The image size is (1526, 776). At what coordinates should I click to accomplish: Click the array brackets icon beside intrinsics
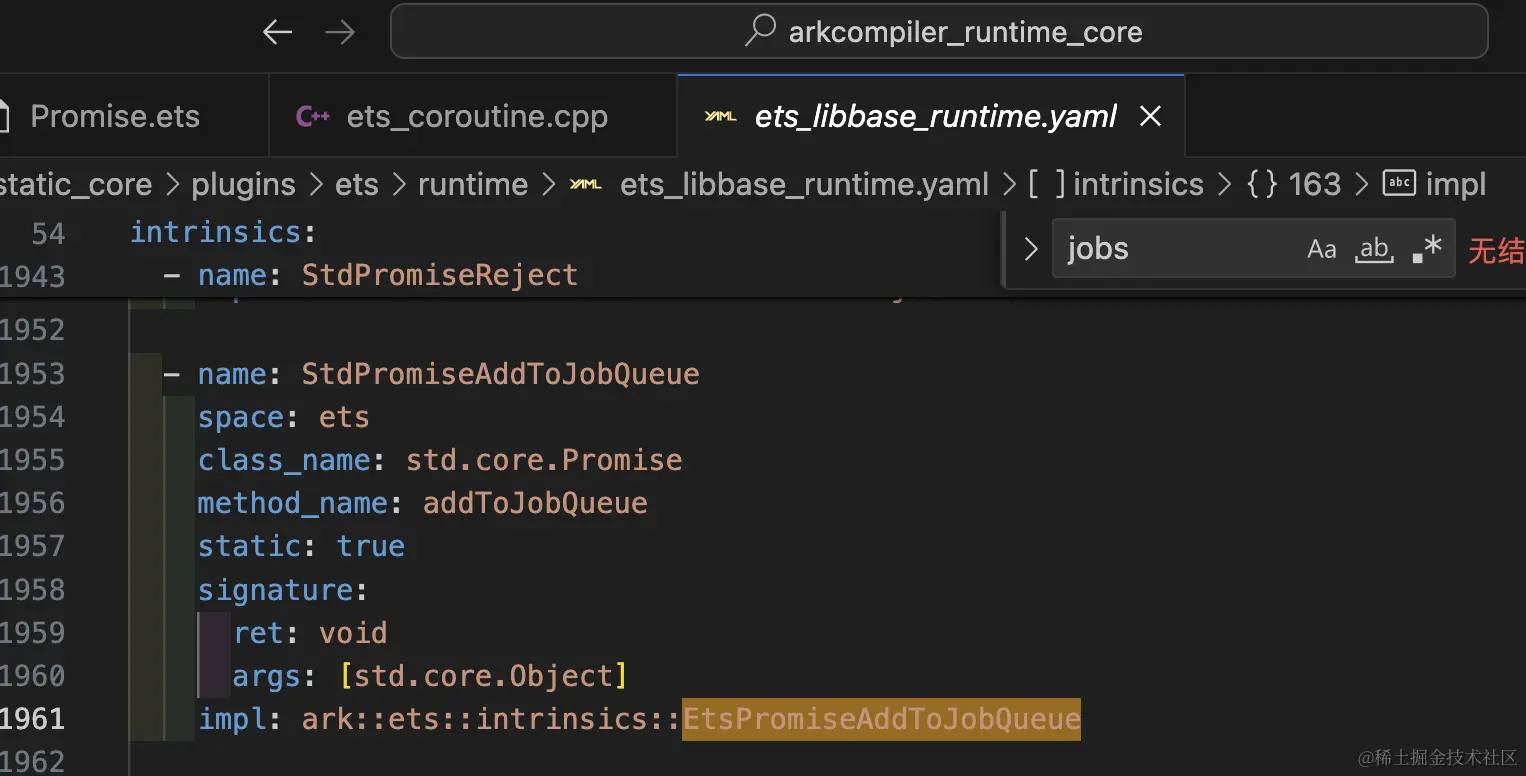(x=1046, y=184)
